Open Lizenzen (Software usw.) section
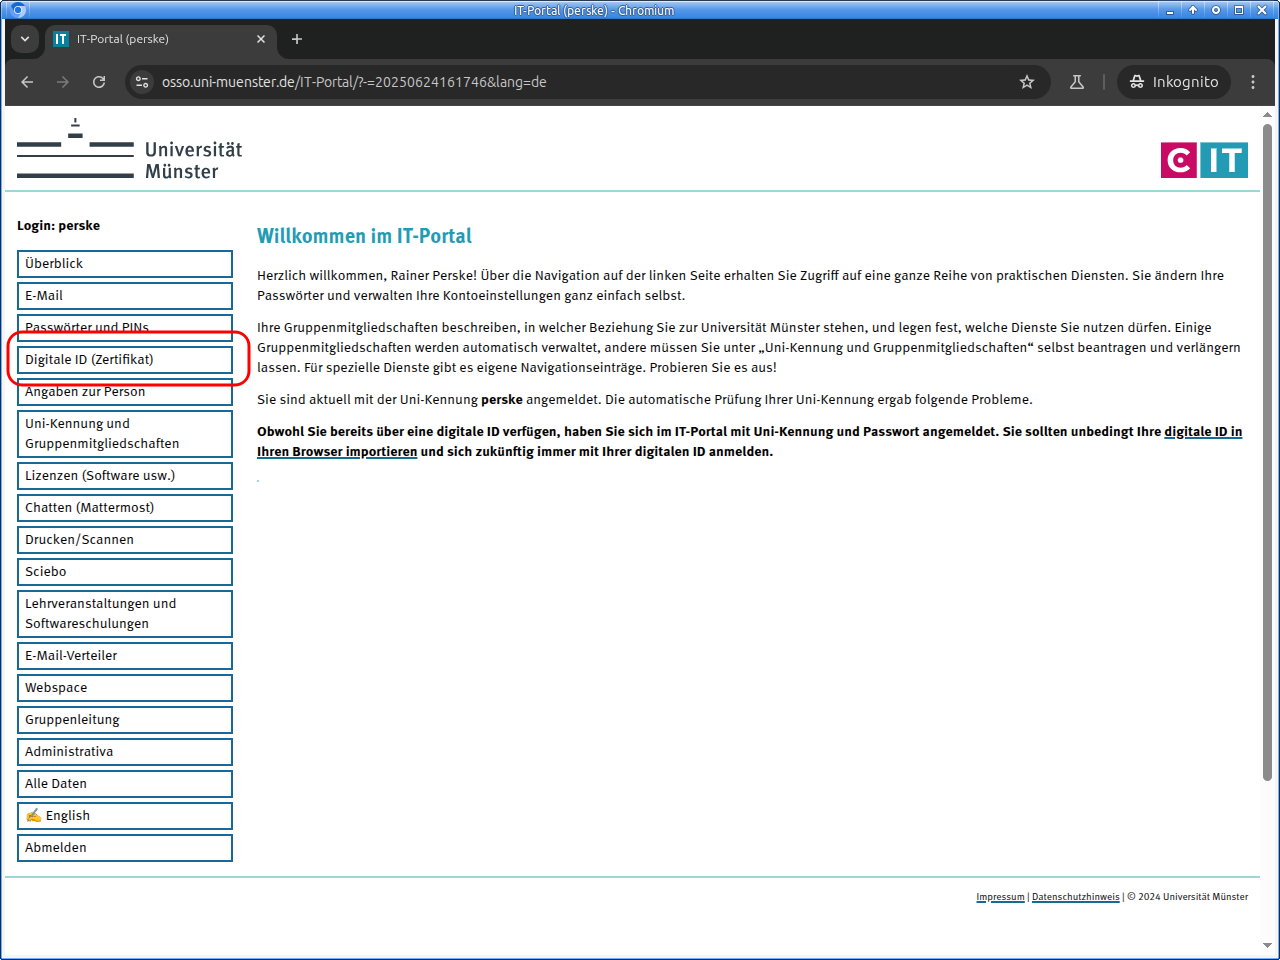The height and width of the screenshot is (960, 1280). (x=124, y=476)
